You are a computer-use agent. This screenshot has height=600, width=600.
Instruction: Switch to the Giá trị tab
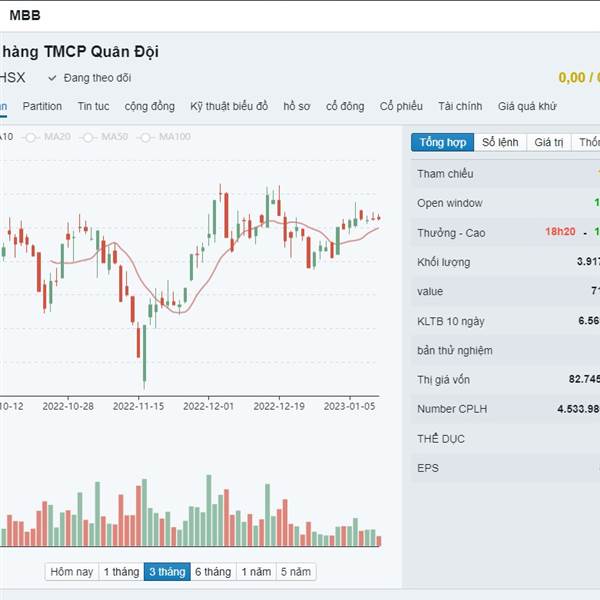[549, 142]
